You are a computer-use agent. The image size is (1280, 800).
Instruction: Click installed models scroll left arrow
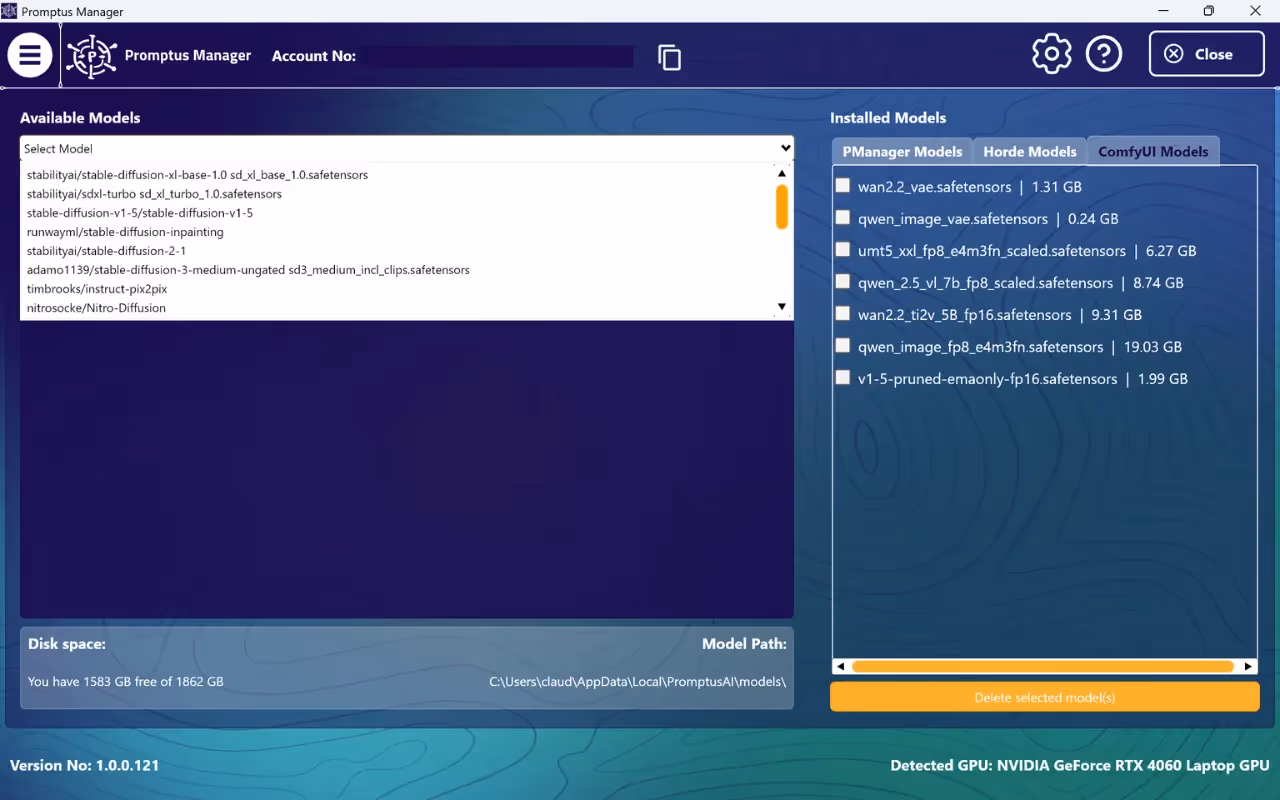coord(841,666)
